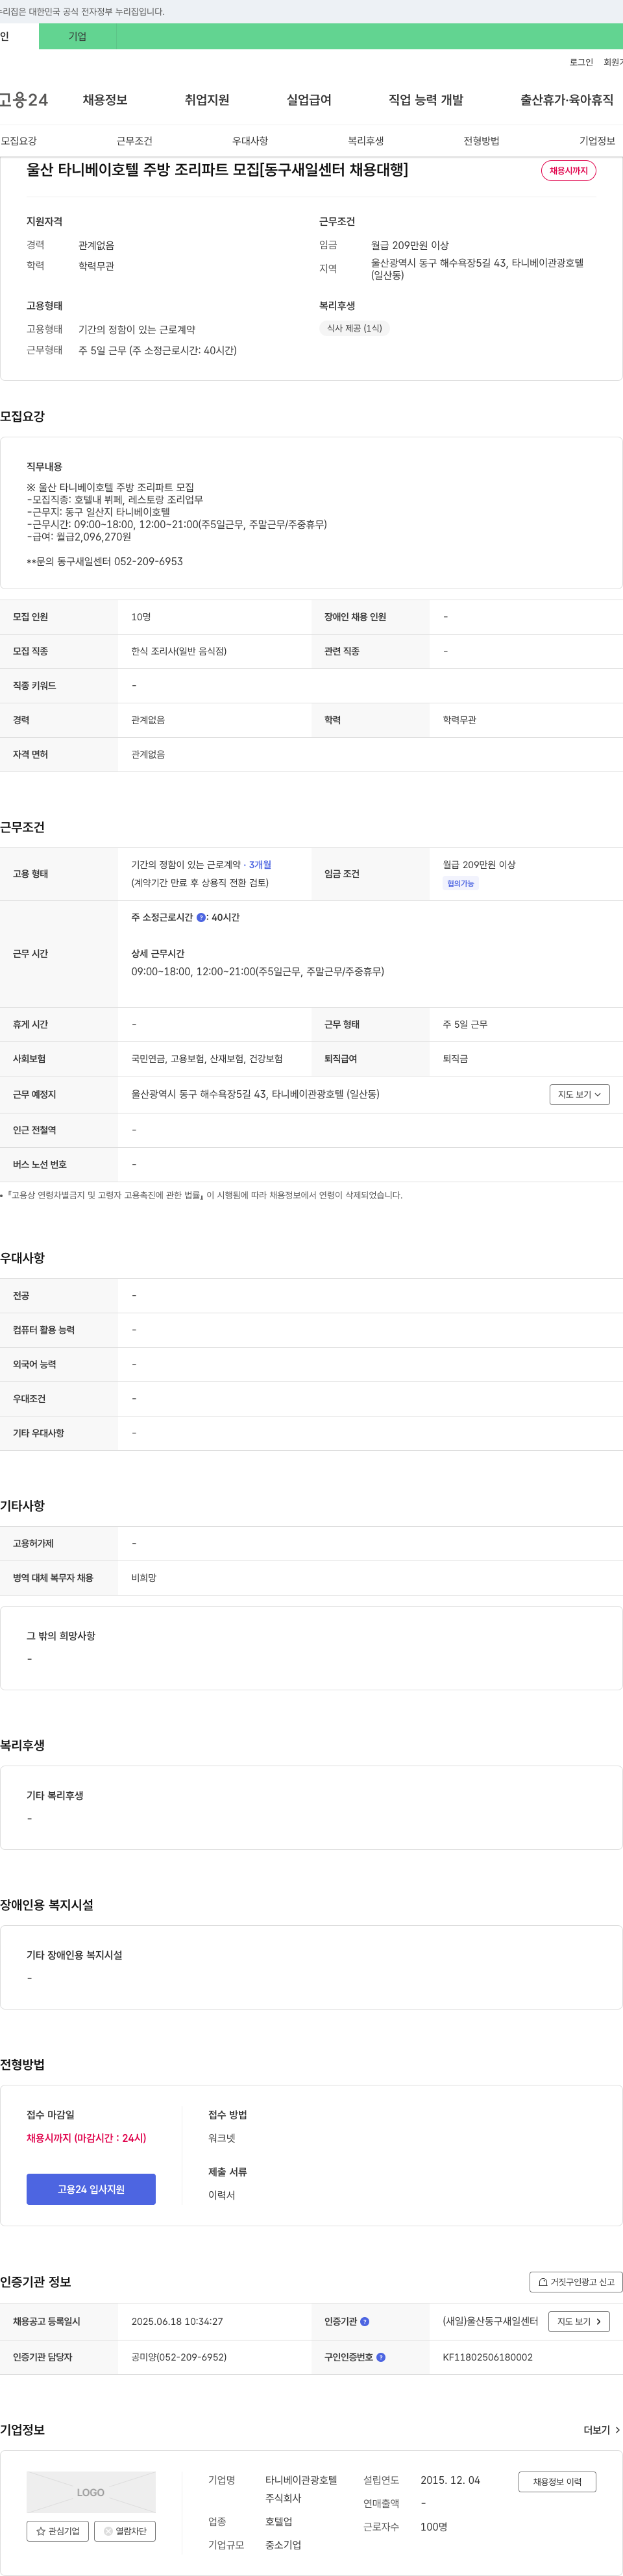Open the 취업지원 main menu
This screenshot has width=623, height=2576.
pyautogui.click(x=207, y=100)
